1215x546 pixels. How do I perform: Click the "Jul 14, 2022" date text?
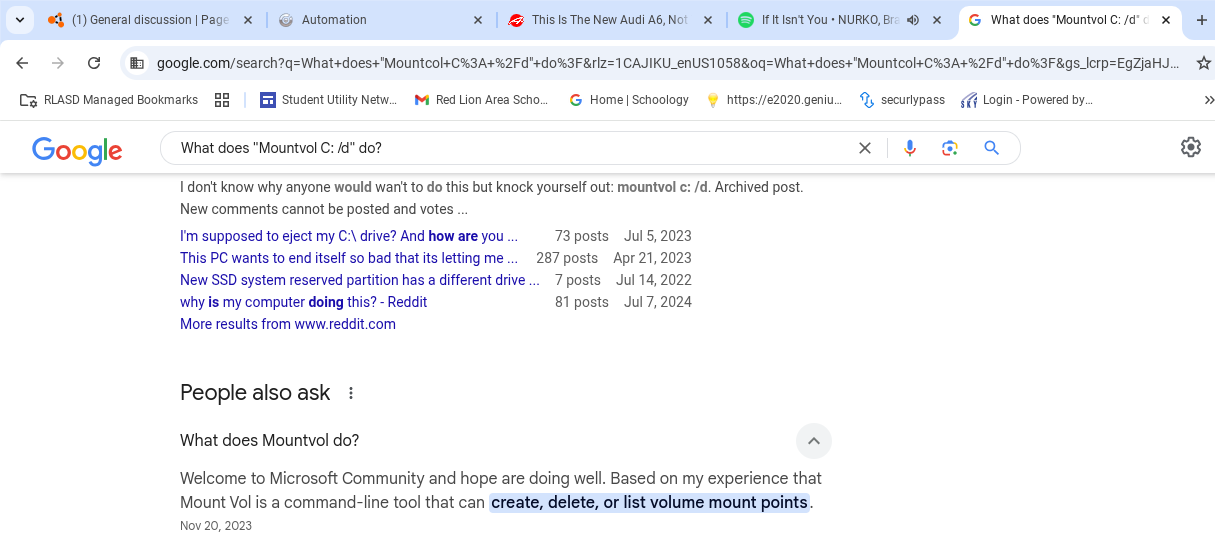(x=654, y=280)
